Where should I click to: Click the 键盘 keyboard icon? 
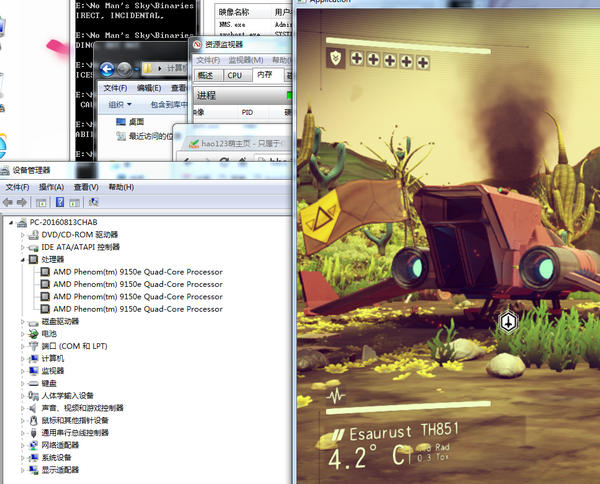click(34, 383)
